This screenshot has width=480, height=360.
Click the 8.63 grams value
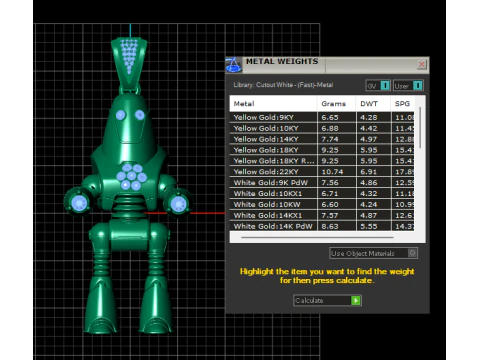click(330, 226)
